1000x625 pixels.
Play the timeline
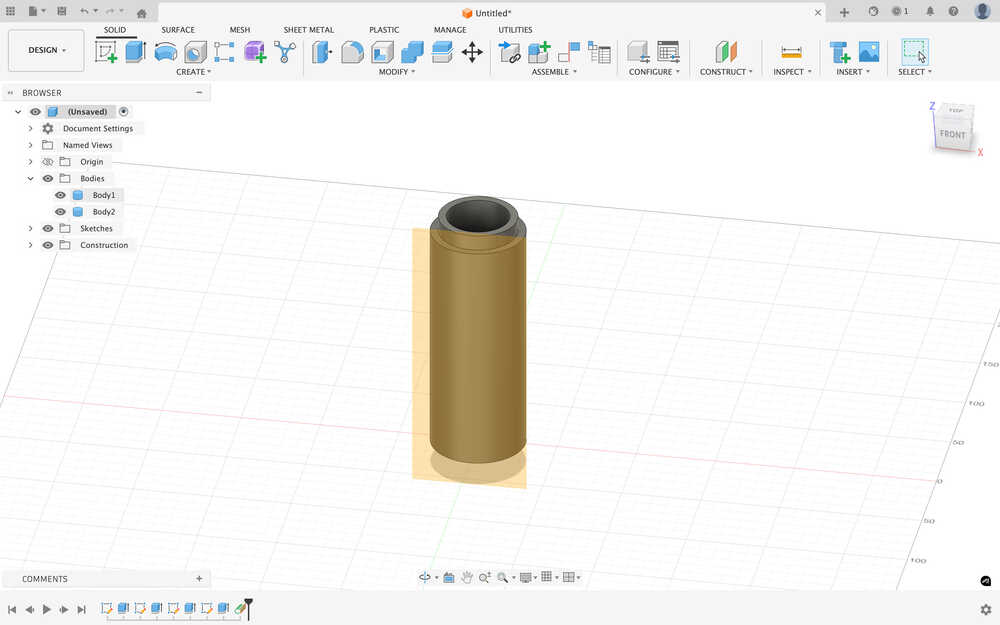[x=47, y=610]
